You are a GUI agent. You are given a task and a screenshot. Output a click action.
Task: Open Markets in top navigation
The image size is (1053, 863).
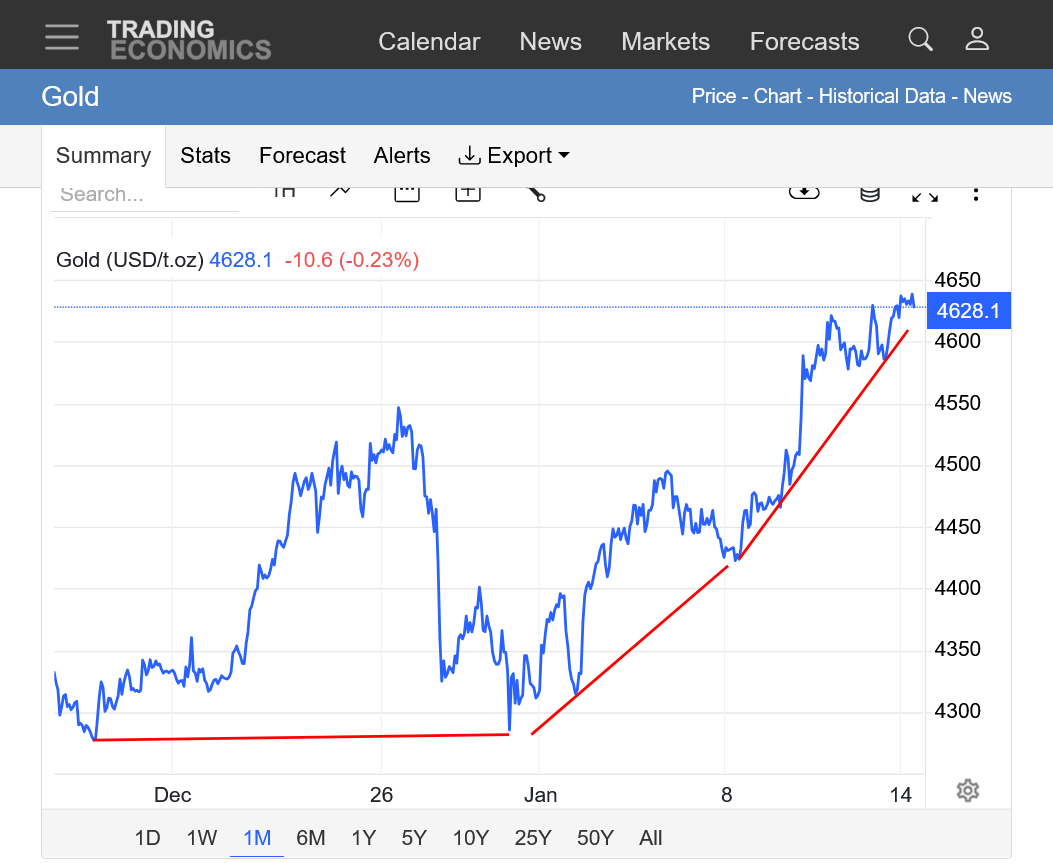pyautogui.click(x=665, y=42)
